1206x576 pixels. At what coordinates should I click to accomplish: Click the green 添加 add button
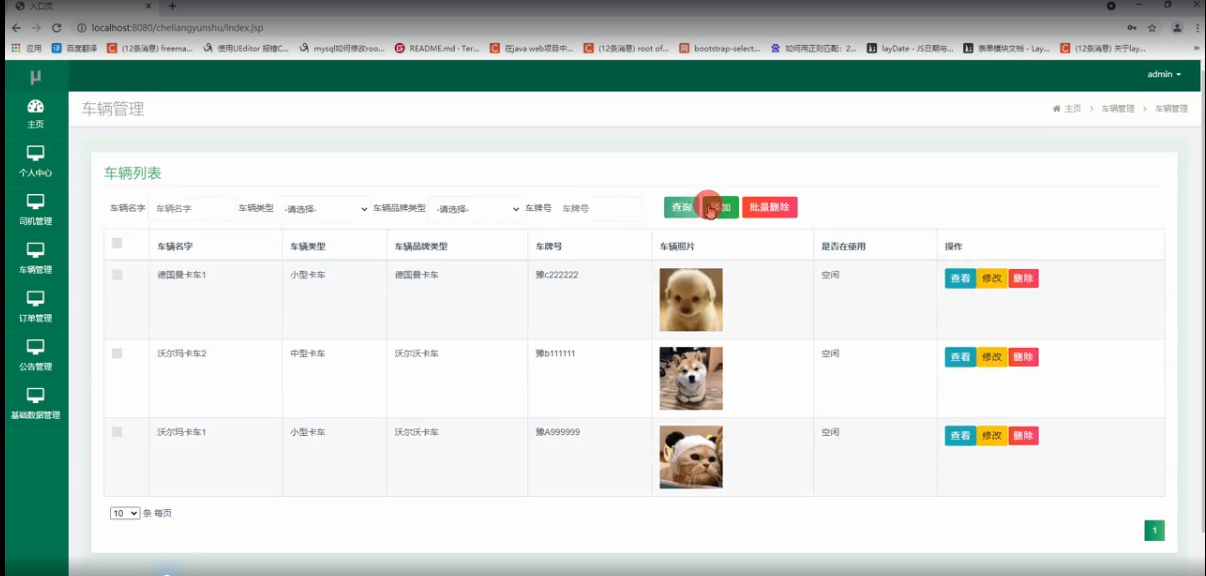[x=720, y=207]
